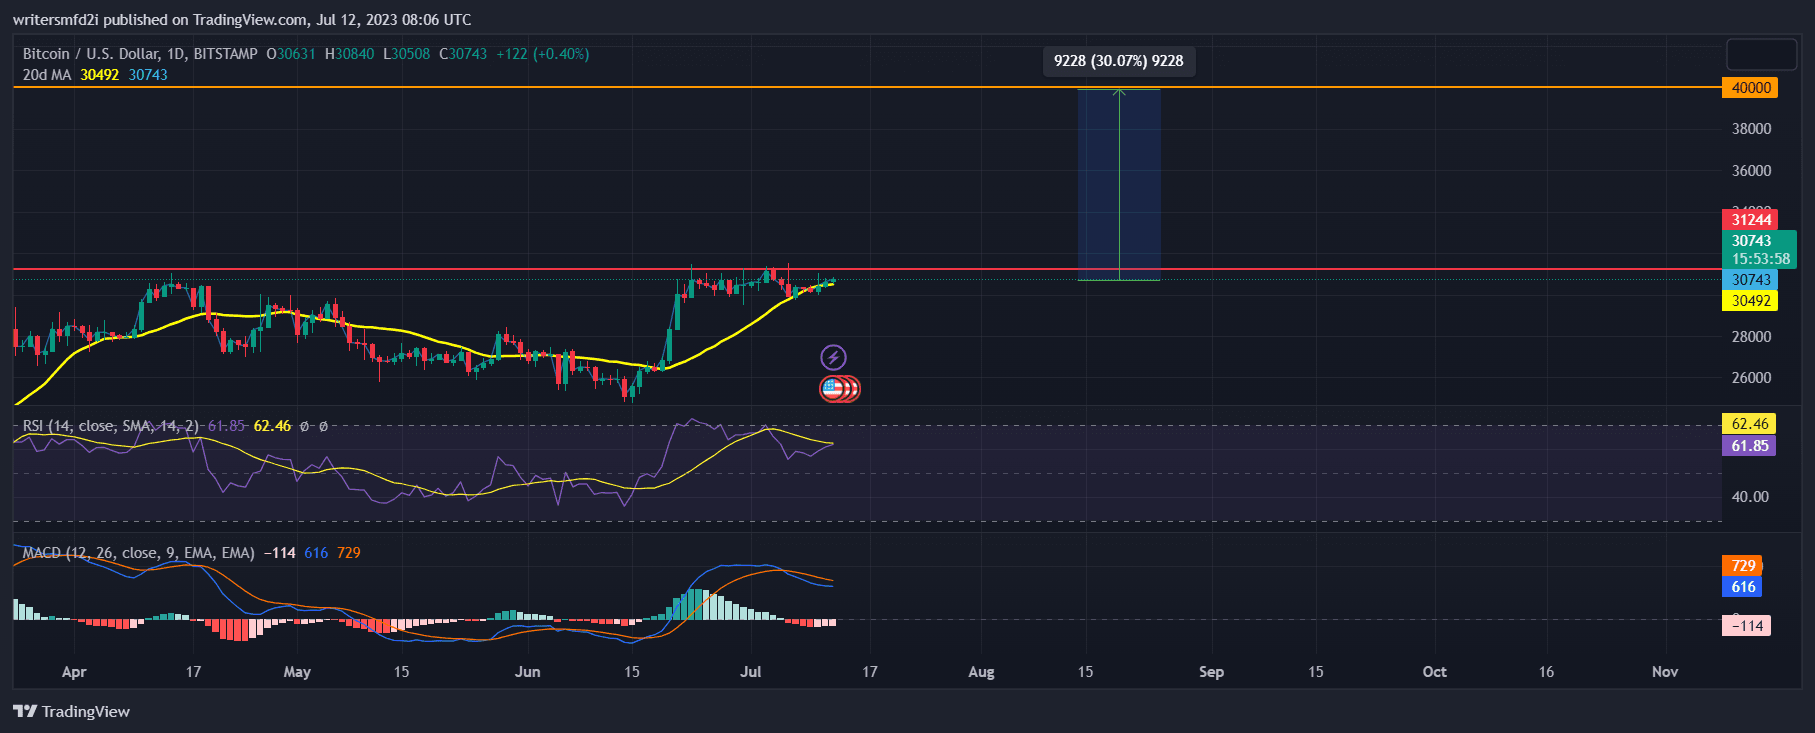
Task: Click the purple lightning bolt event icon
Action: [833, 357]
